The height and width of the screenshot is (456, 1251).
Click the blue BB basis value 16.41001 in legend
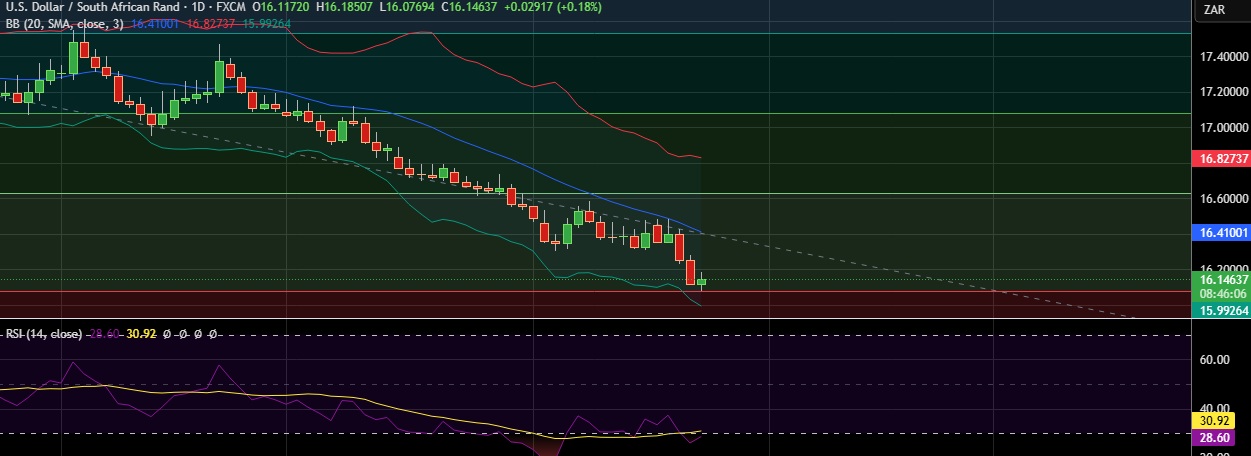pos(155,24)
